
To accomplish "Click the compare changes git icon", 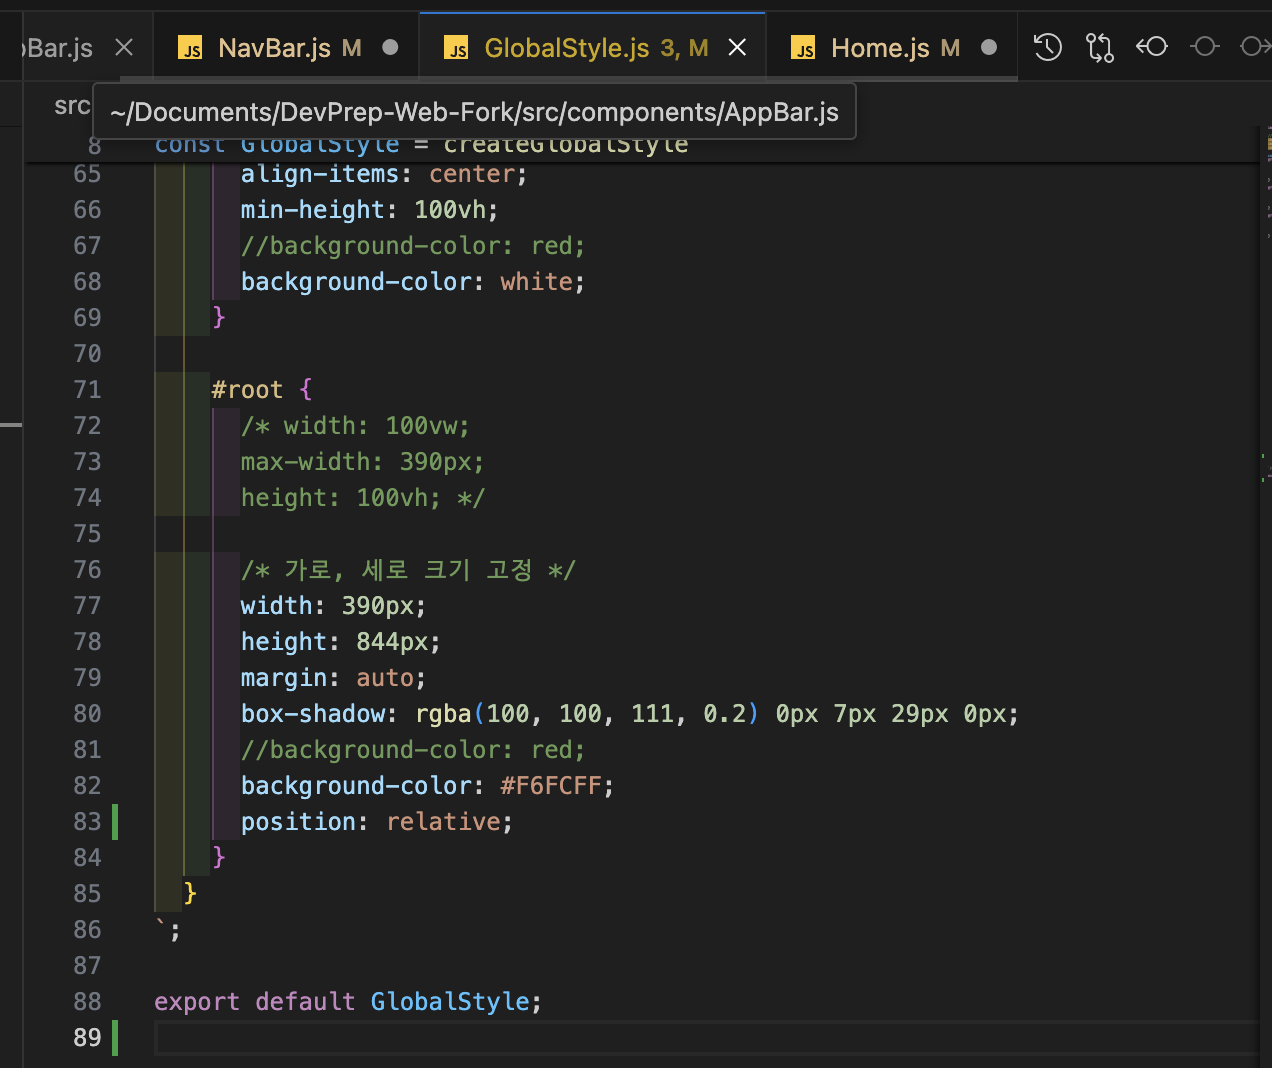I will tap(1099, 47).
